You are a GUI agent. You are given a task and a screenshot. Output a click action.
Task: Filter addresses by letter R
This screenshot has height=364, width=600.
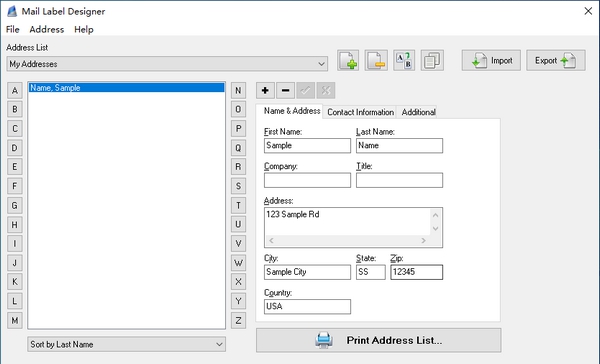(x=238, y=167)
